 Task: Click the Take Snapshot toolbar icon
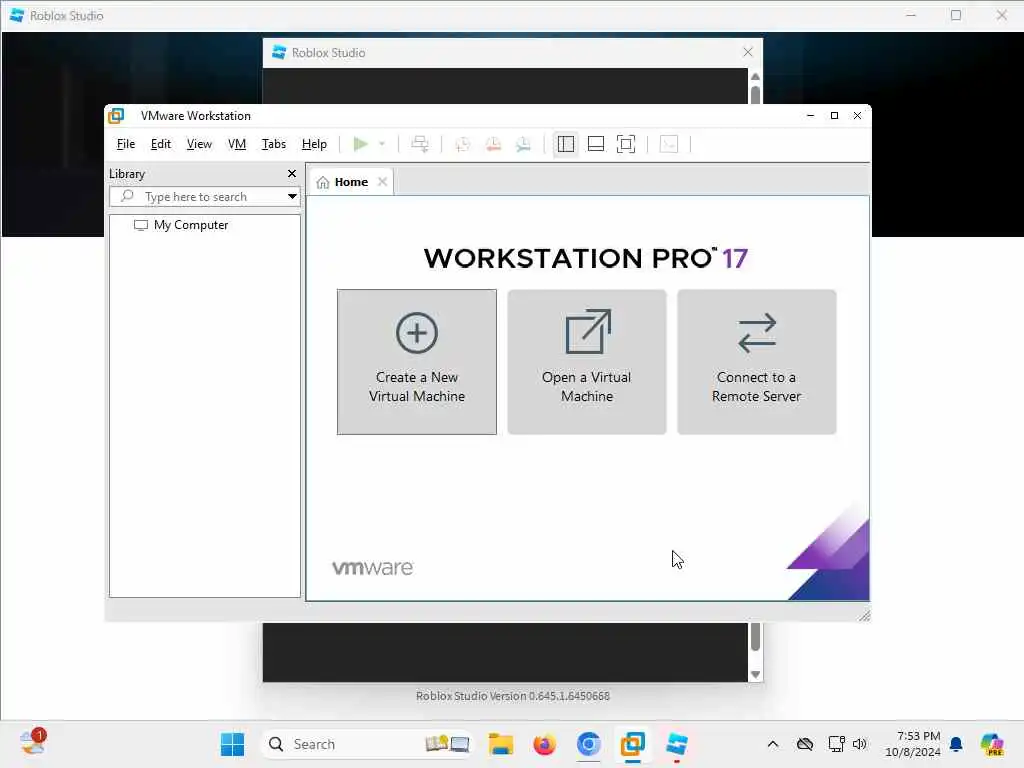tap(462, 144)
